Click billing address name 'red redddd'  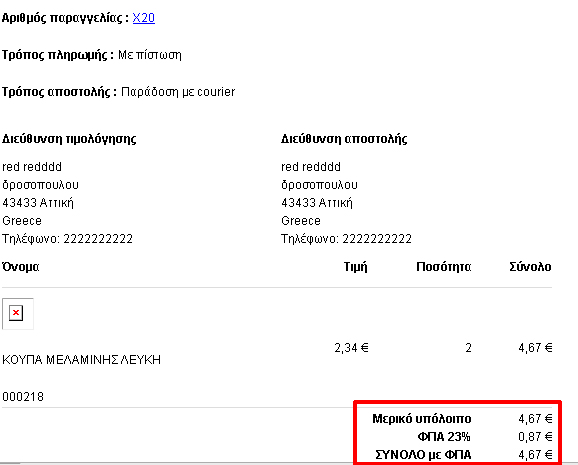click(32, 167)
